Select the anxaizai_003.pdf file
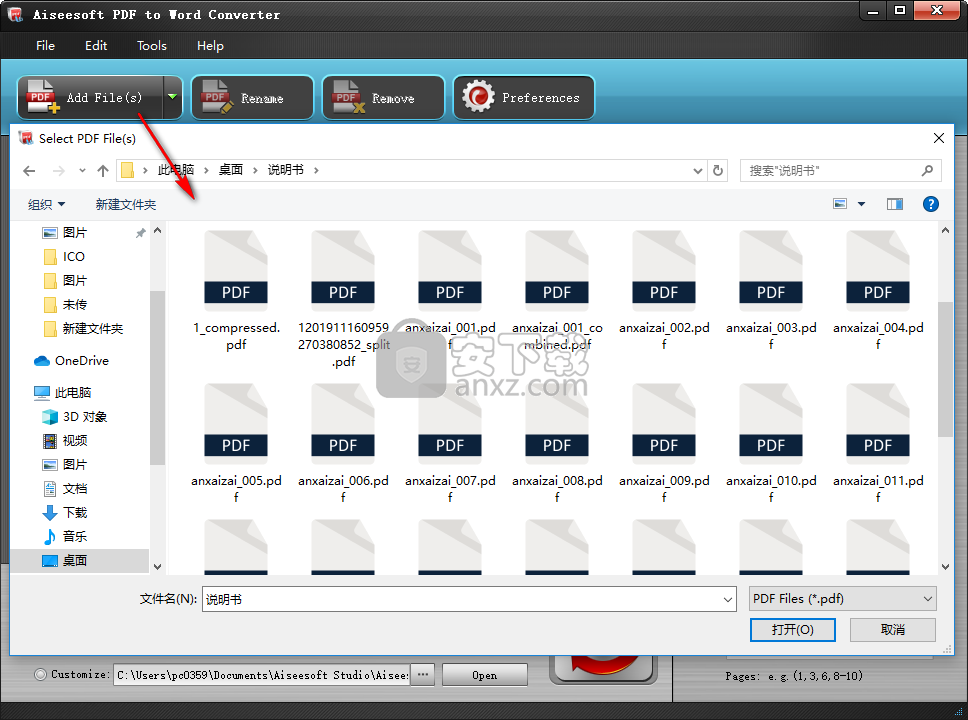The width and height of the screenshot is (968, 720). click(771, 290)
